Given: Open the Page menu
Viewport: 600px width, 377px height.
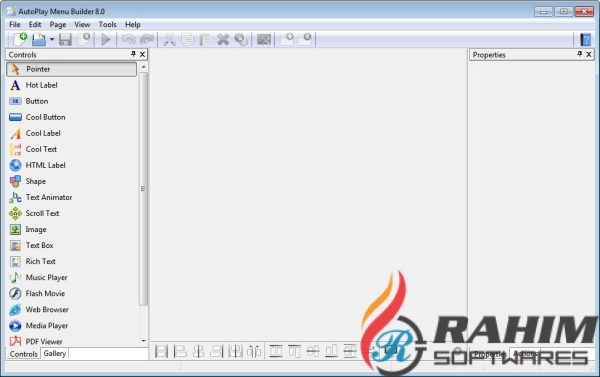Looking at the screenshot, I should click(x=58, y=24).
